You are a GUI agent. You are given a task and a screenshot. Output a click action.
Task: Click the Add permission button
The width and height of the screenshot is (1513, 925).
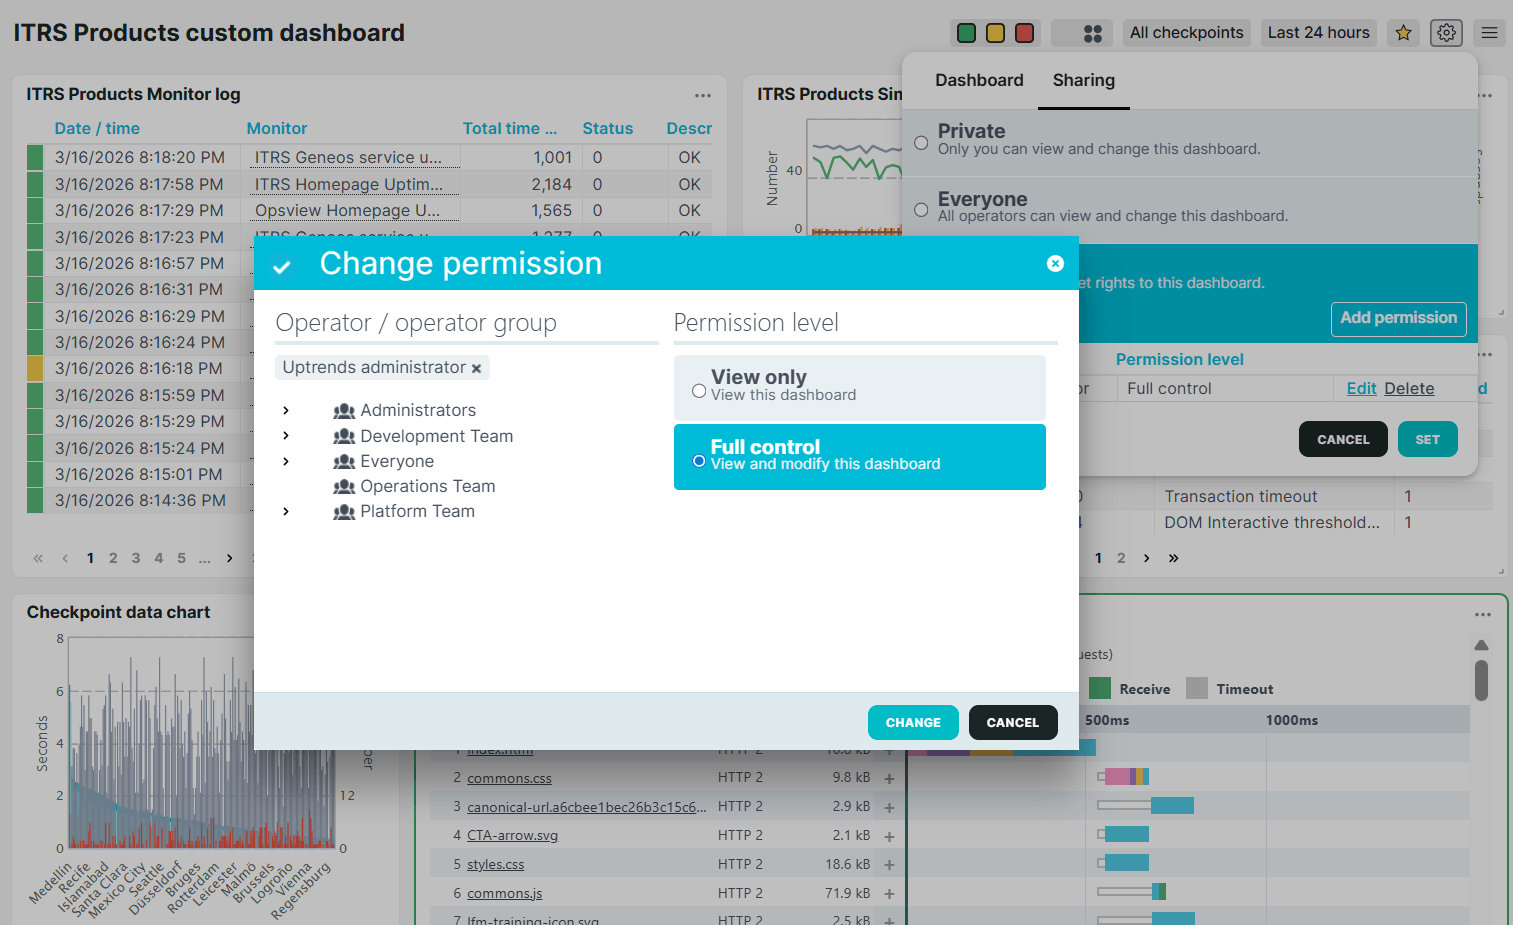click(x=1398, y=319)
